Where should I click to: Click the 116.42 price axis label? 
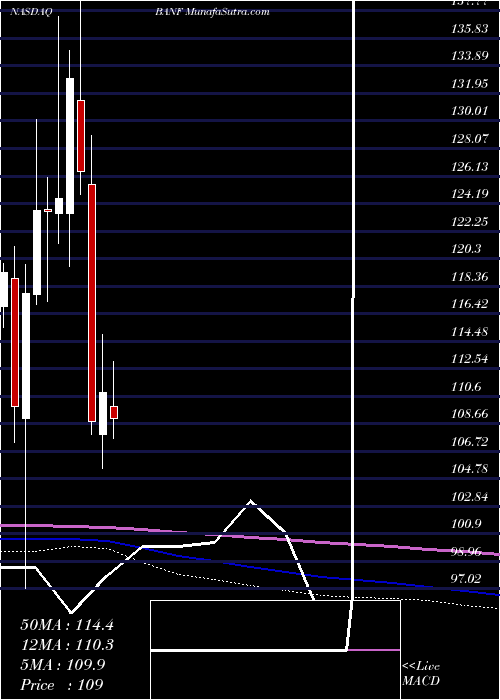469,304
